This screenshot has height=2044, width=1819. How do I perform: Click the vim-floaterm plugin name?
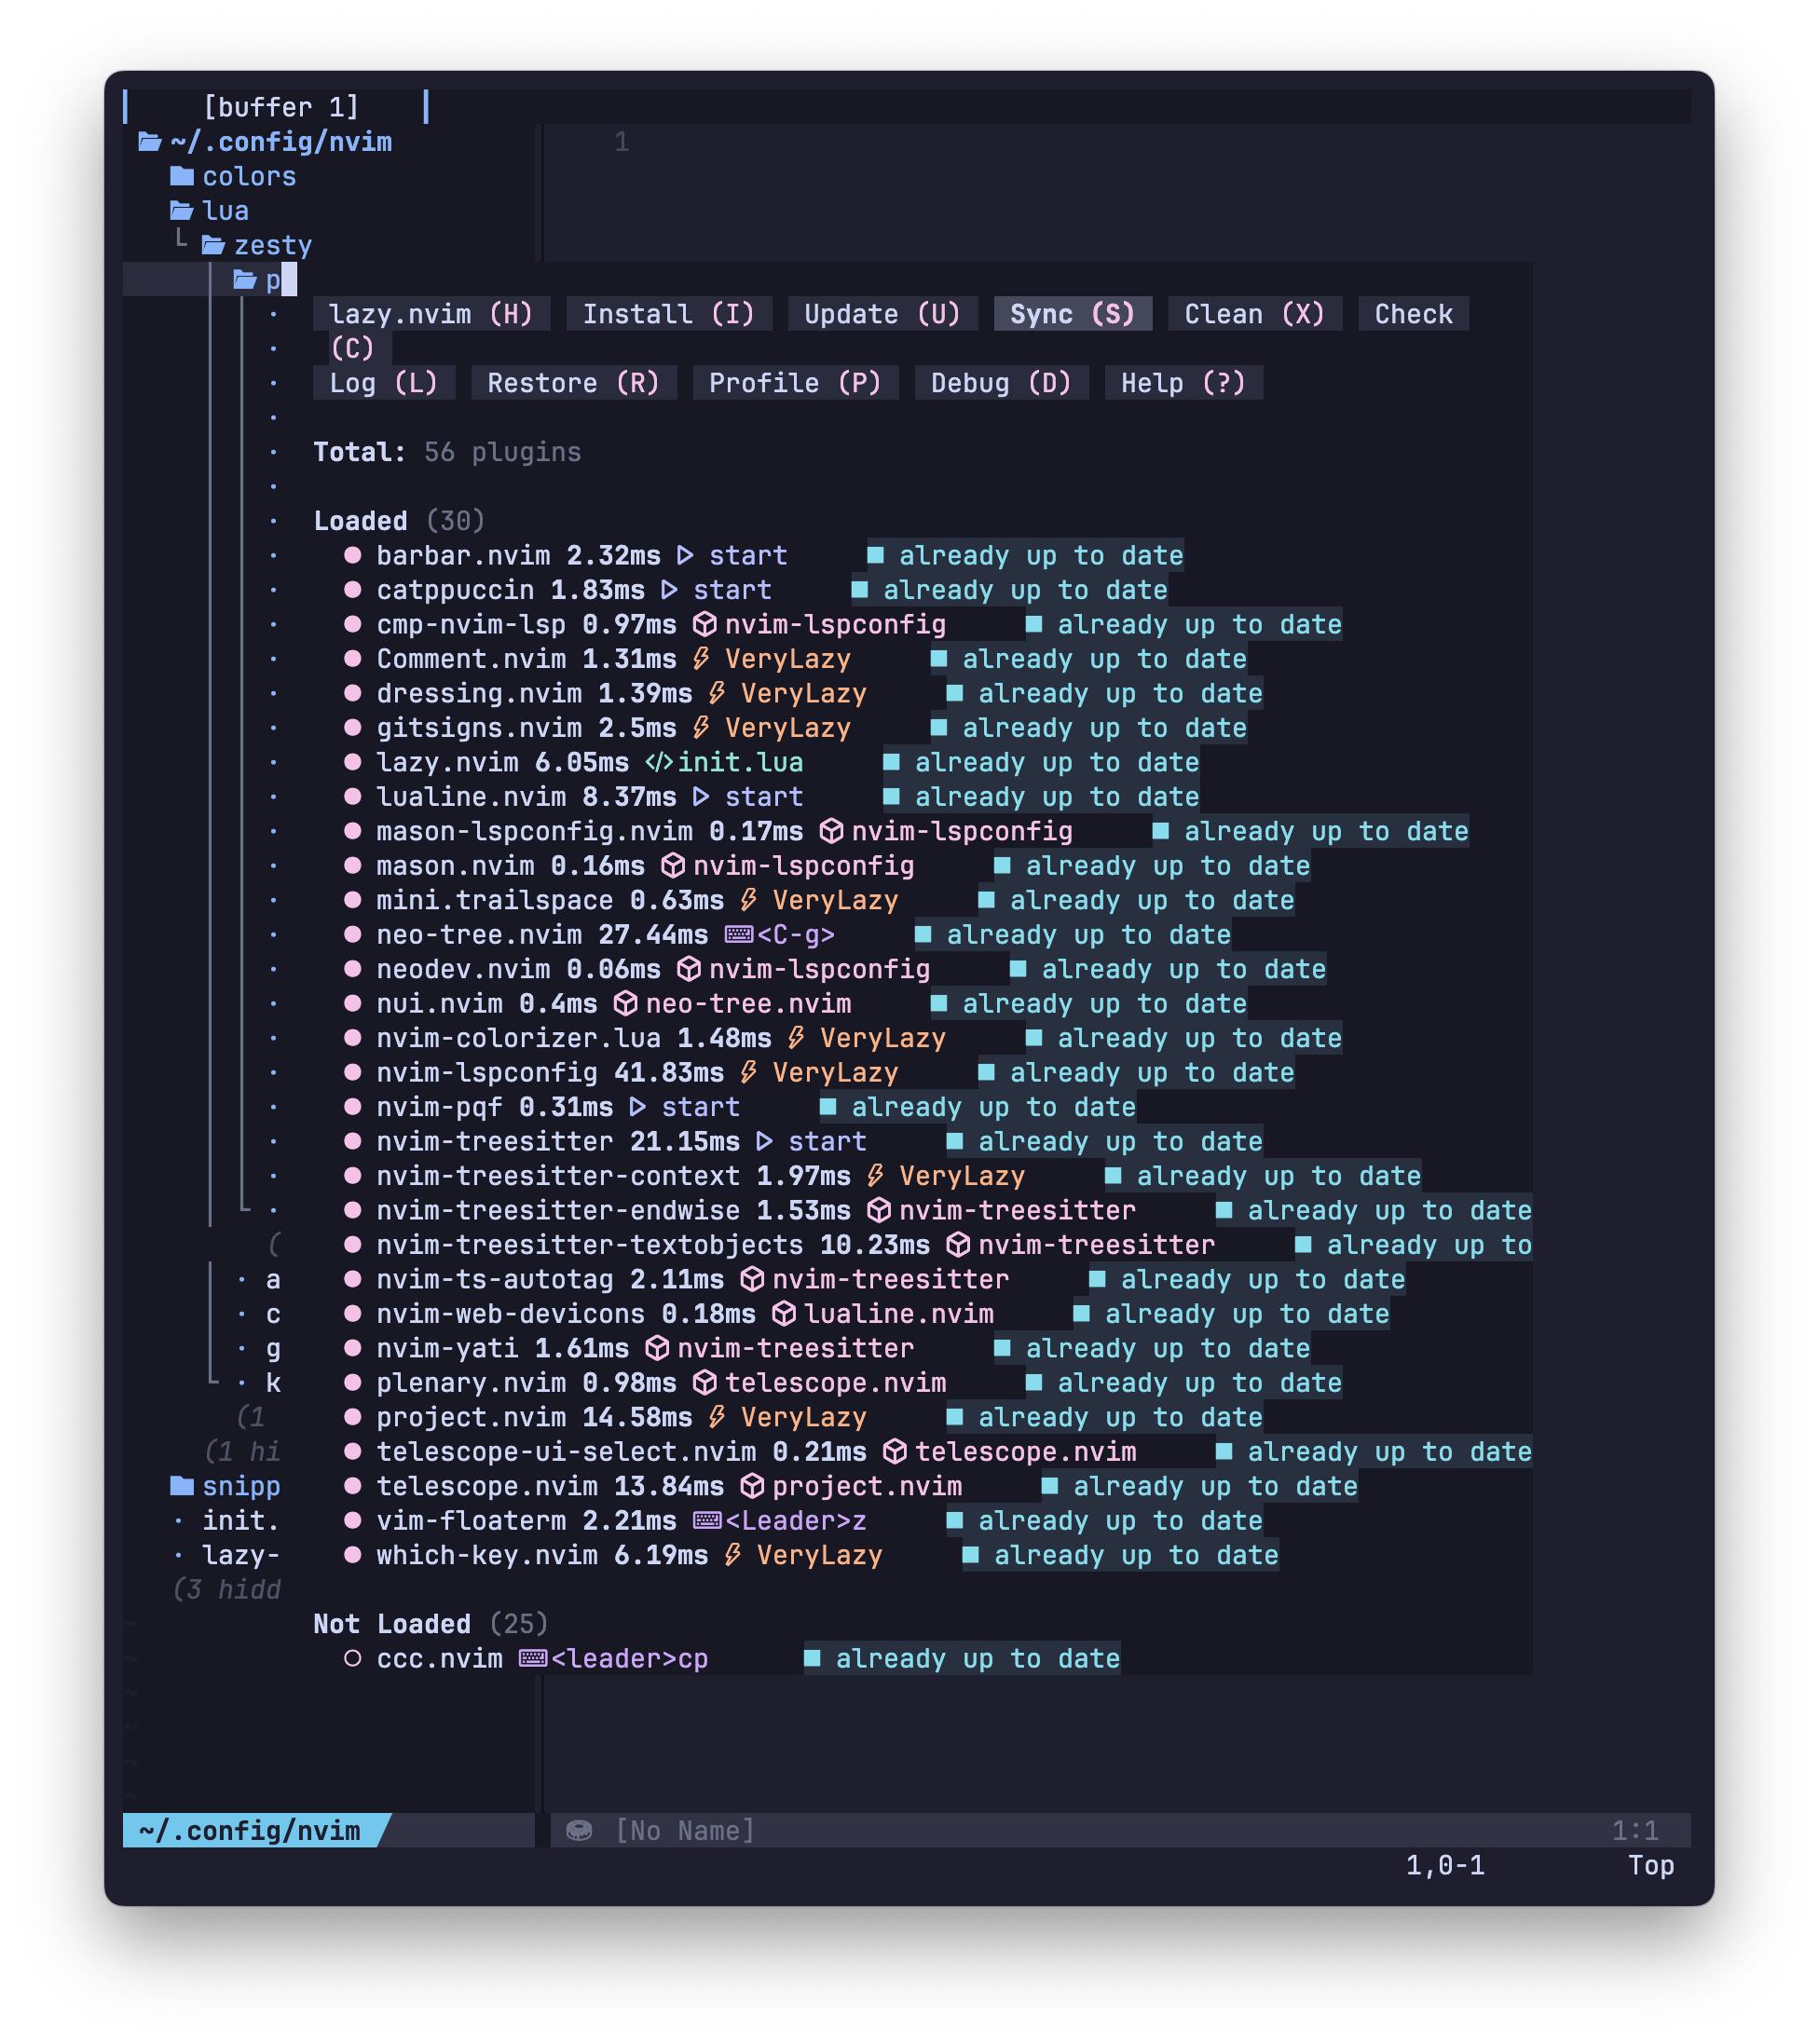coord(470,1521)
